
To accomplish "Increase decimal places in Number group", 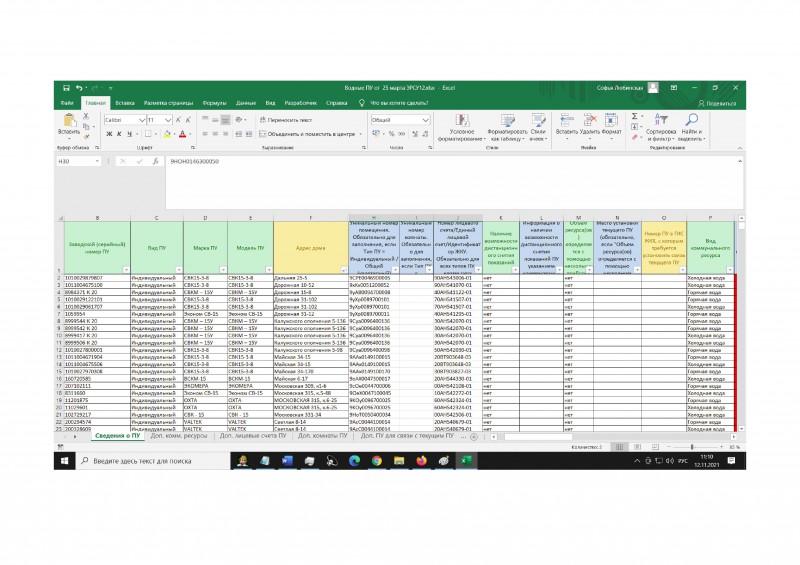I will [414, 134].
